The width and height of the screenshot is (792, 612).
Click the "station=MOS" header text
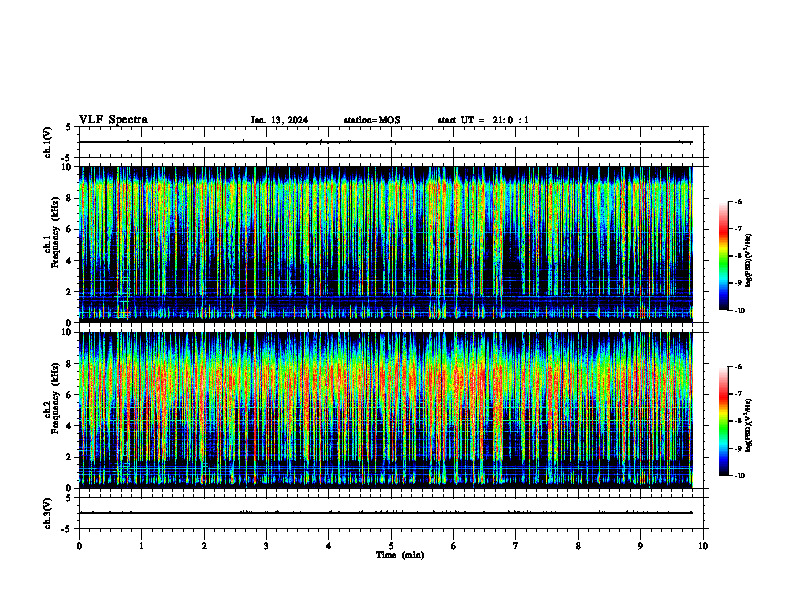[x=372, y=120]
